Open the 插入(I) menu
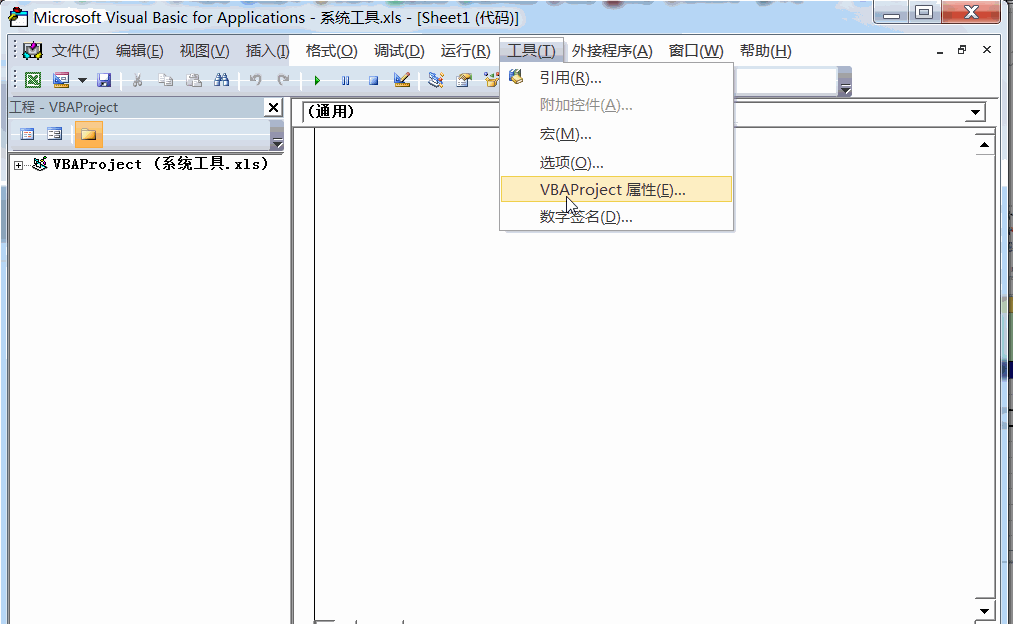1013x624 pixels. [267, 51]
